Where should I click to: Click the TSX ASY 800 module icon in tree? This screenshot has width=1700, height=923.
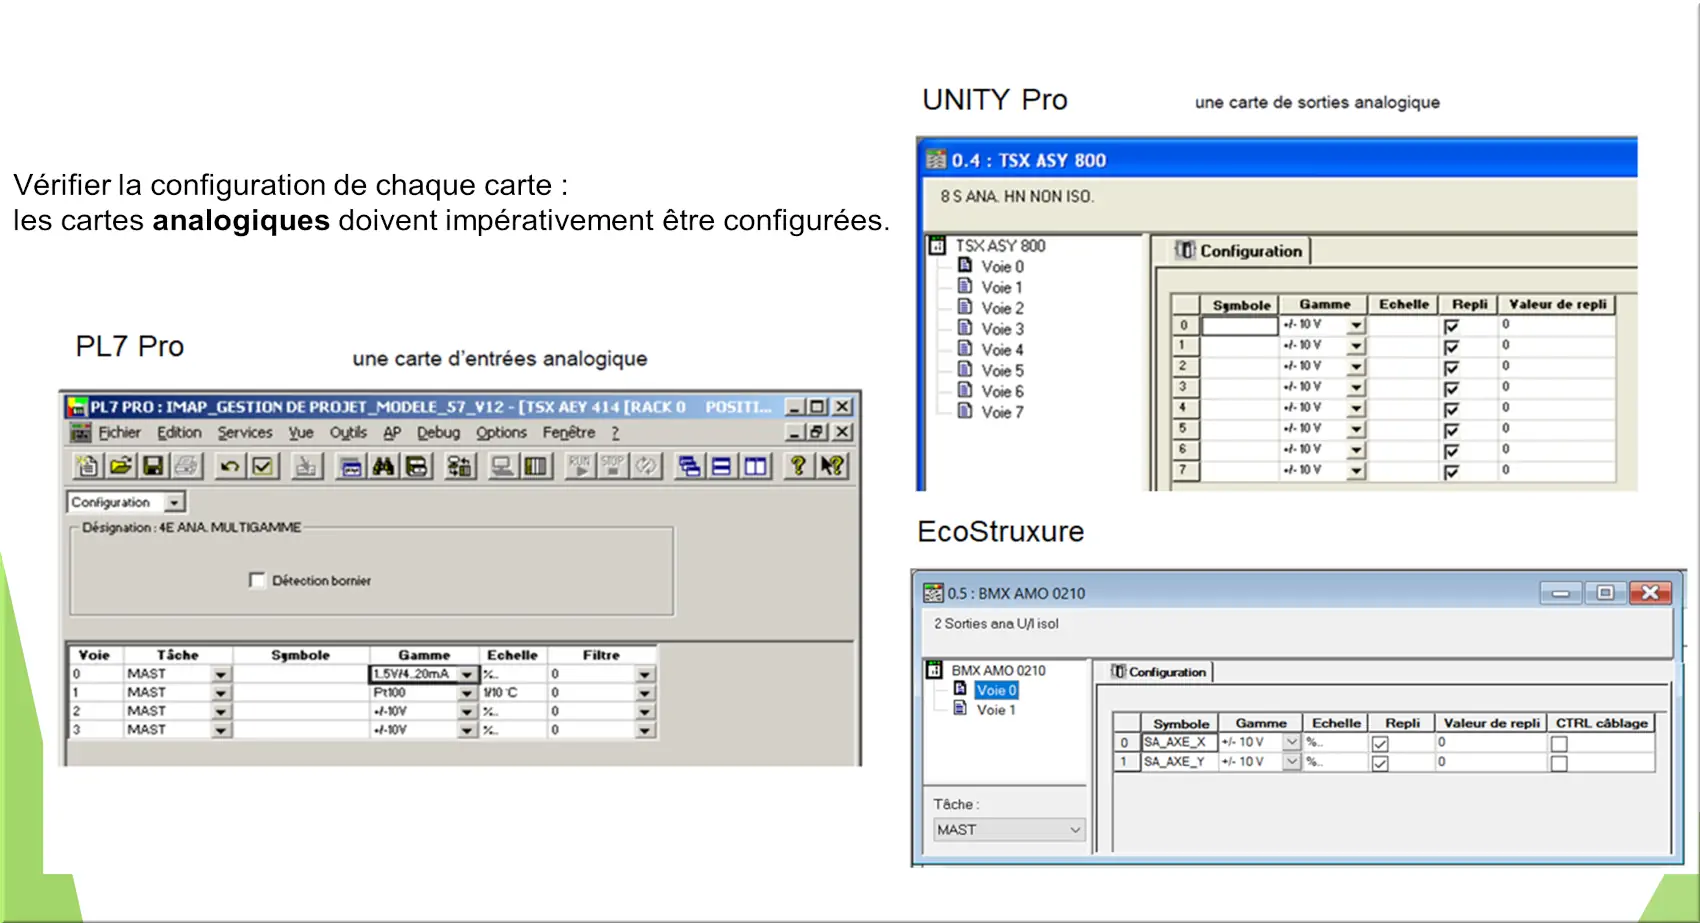[938, 245]
